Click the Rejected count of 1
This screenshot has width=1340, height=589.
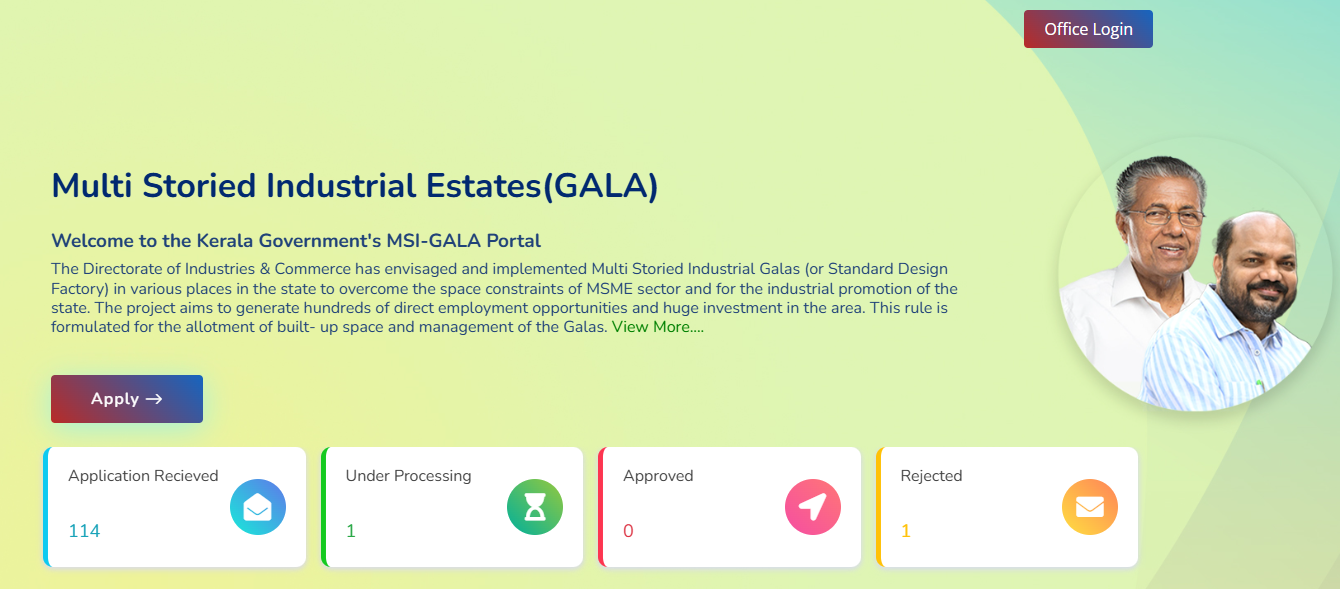click(906, 531)
